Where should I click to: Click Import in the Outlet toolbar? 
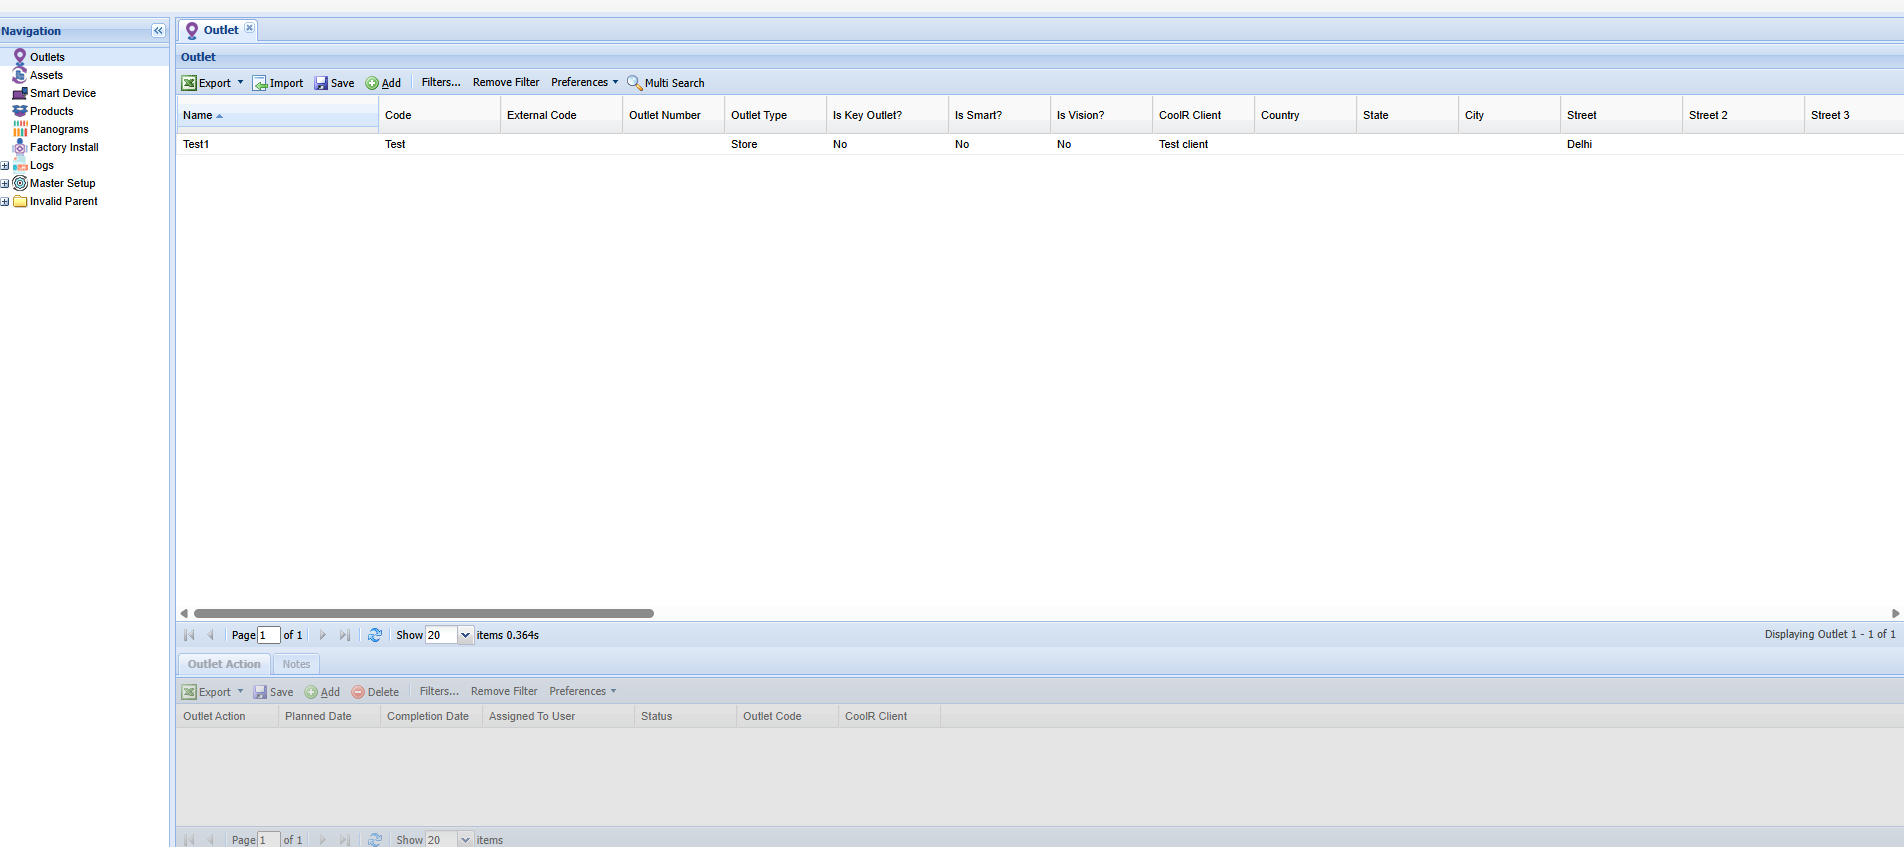point(278,83)
